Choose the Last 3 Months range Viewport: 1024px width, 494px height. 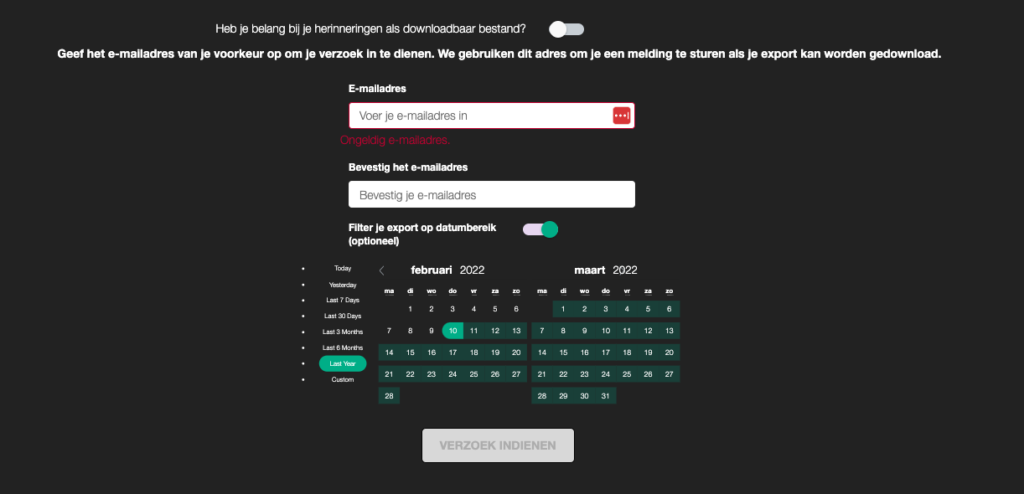coord(343,332)
